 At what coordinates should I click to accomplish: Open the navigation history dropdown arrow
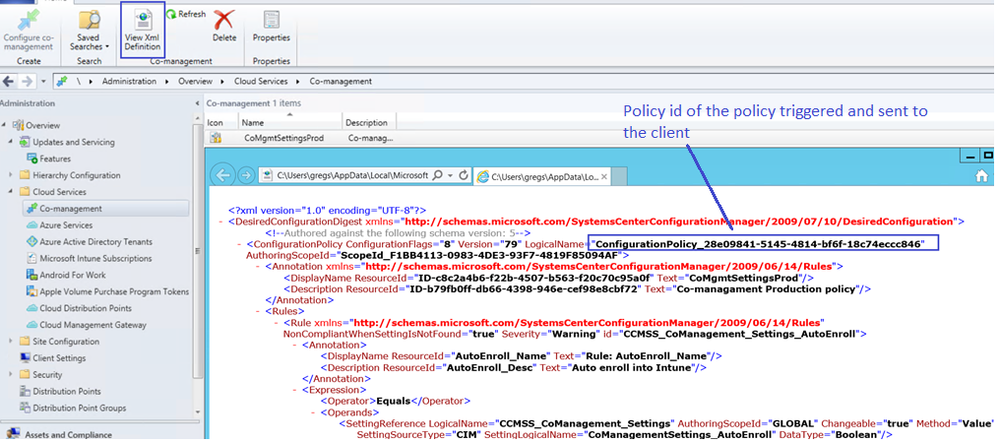tap(43, 82)
